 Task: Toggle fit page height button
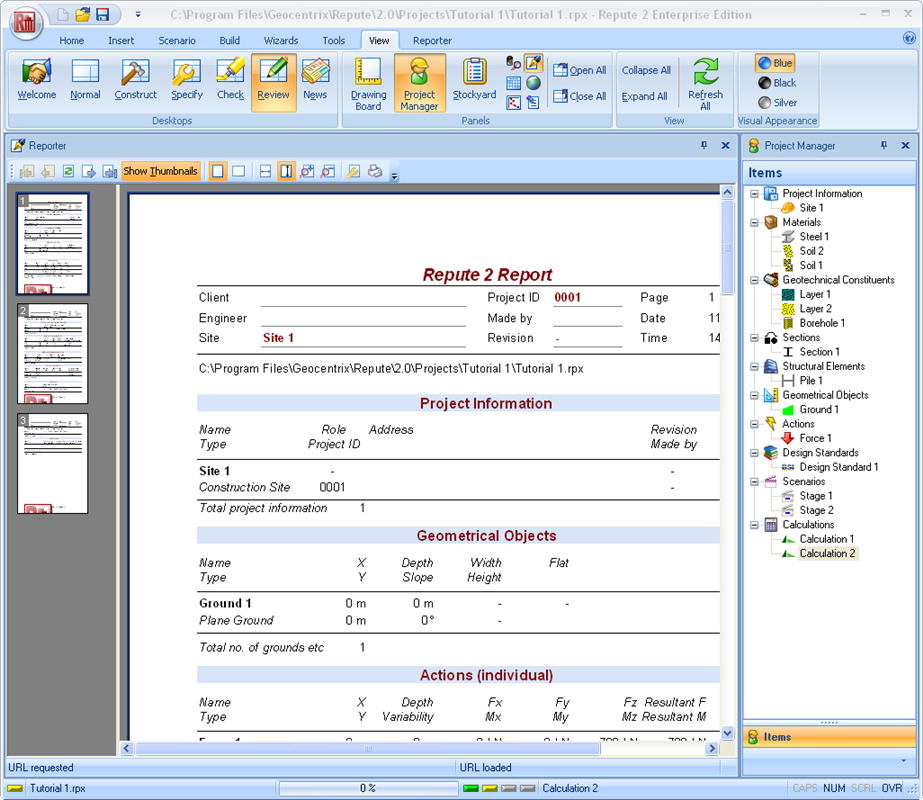coord(286,171)
